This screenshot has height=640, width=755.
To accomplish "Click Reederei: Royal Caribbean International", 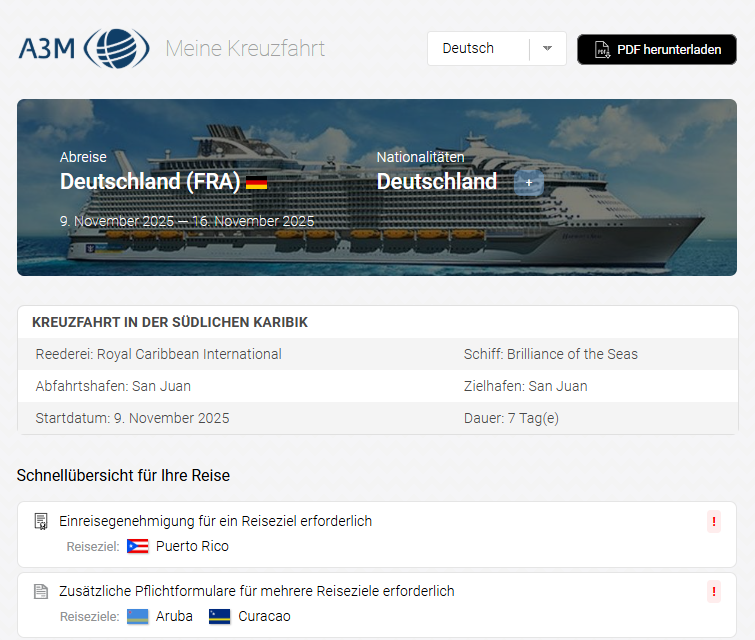I will click(x=158, y=354).
